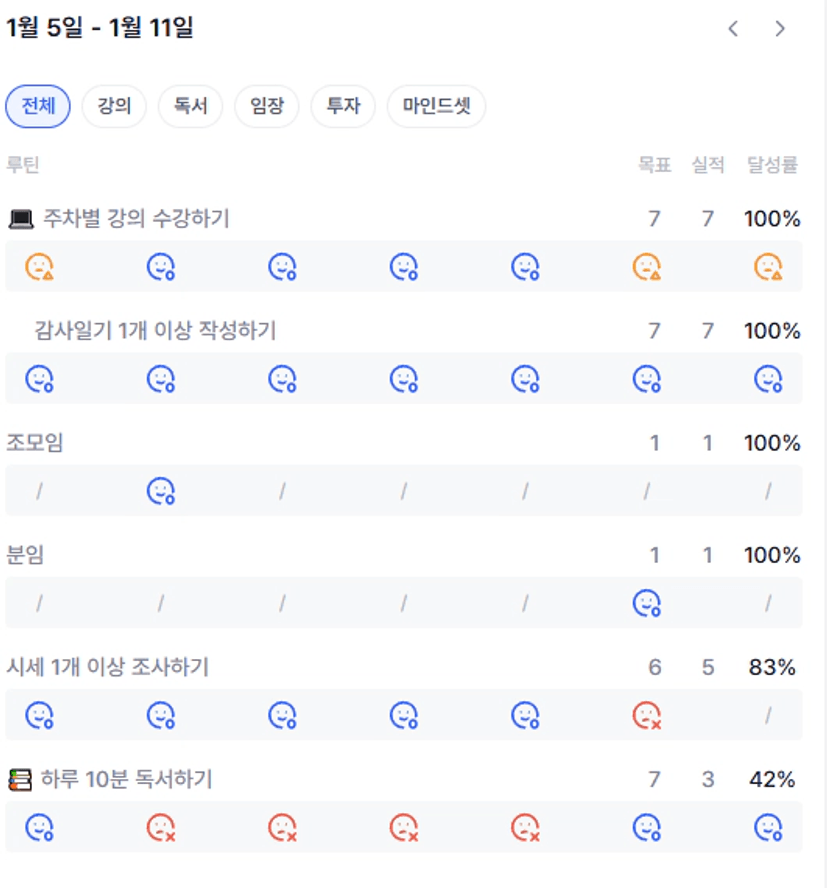The width and height of the screenshot is (827, 888).
Task: Toggle the red failed face in 시세 조사하기 row
Action: 647,715
